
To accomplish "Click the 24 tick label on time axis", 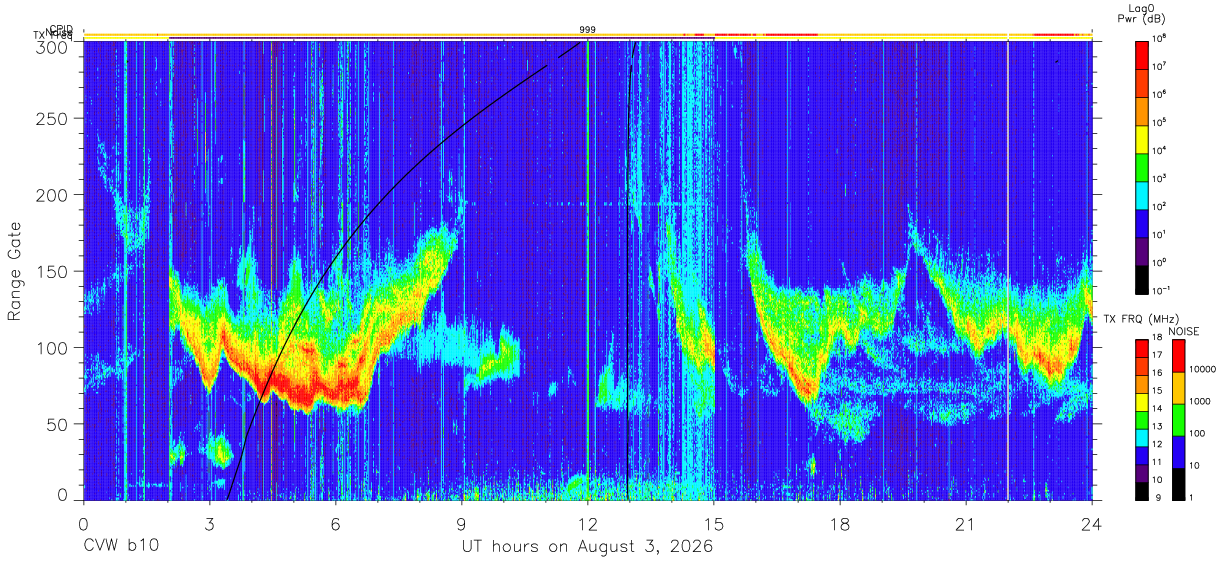I will tap(1092, 524).
